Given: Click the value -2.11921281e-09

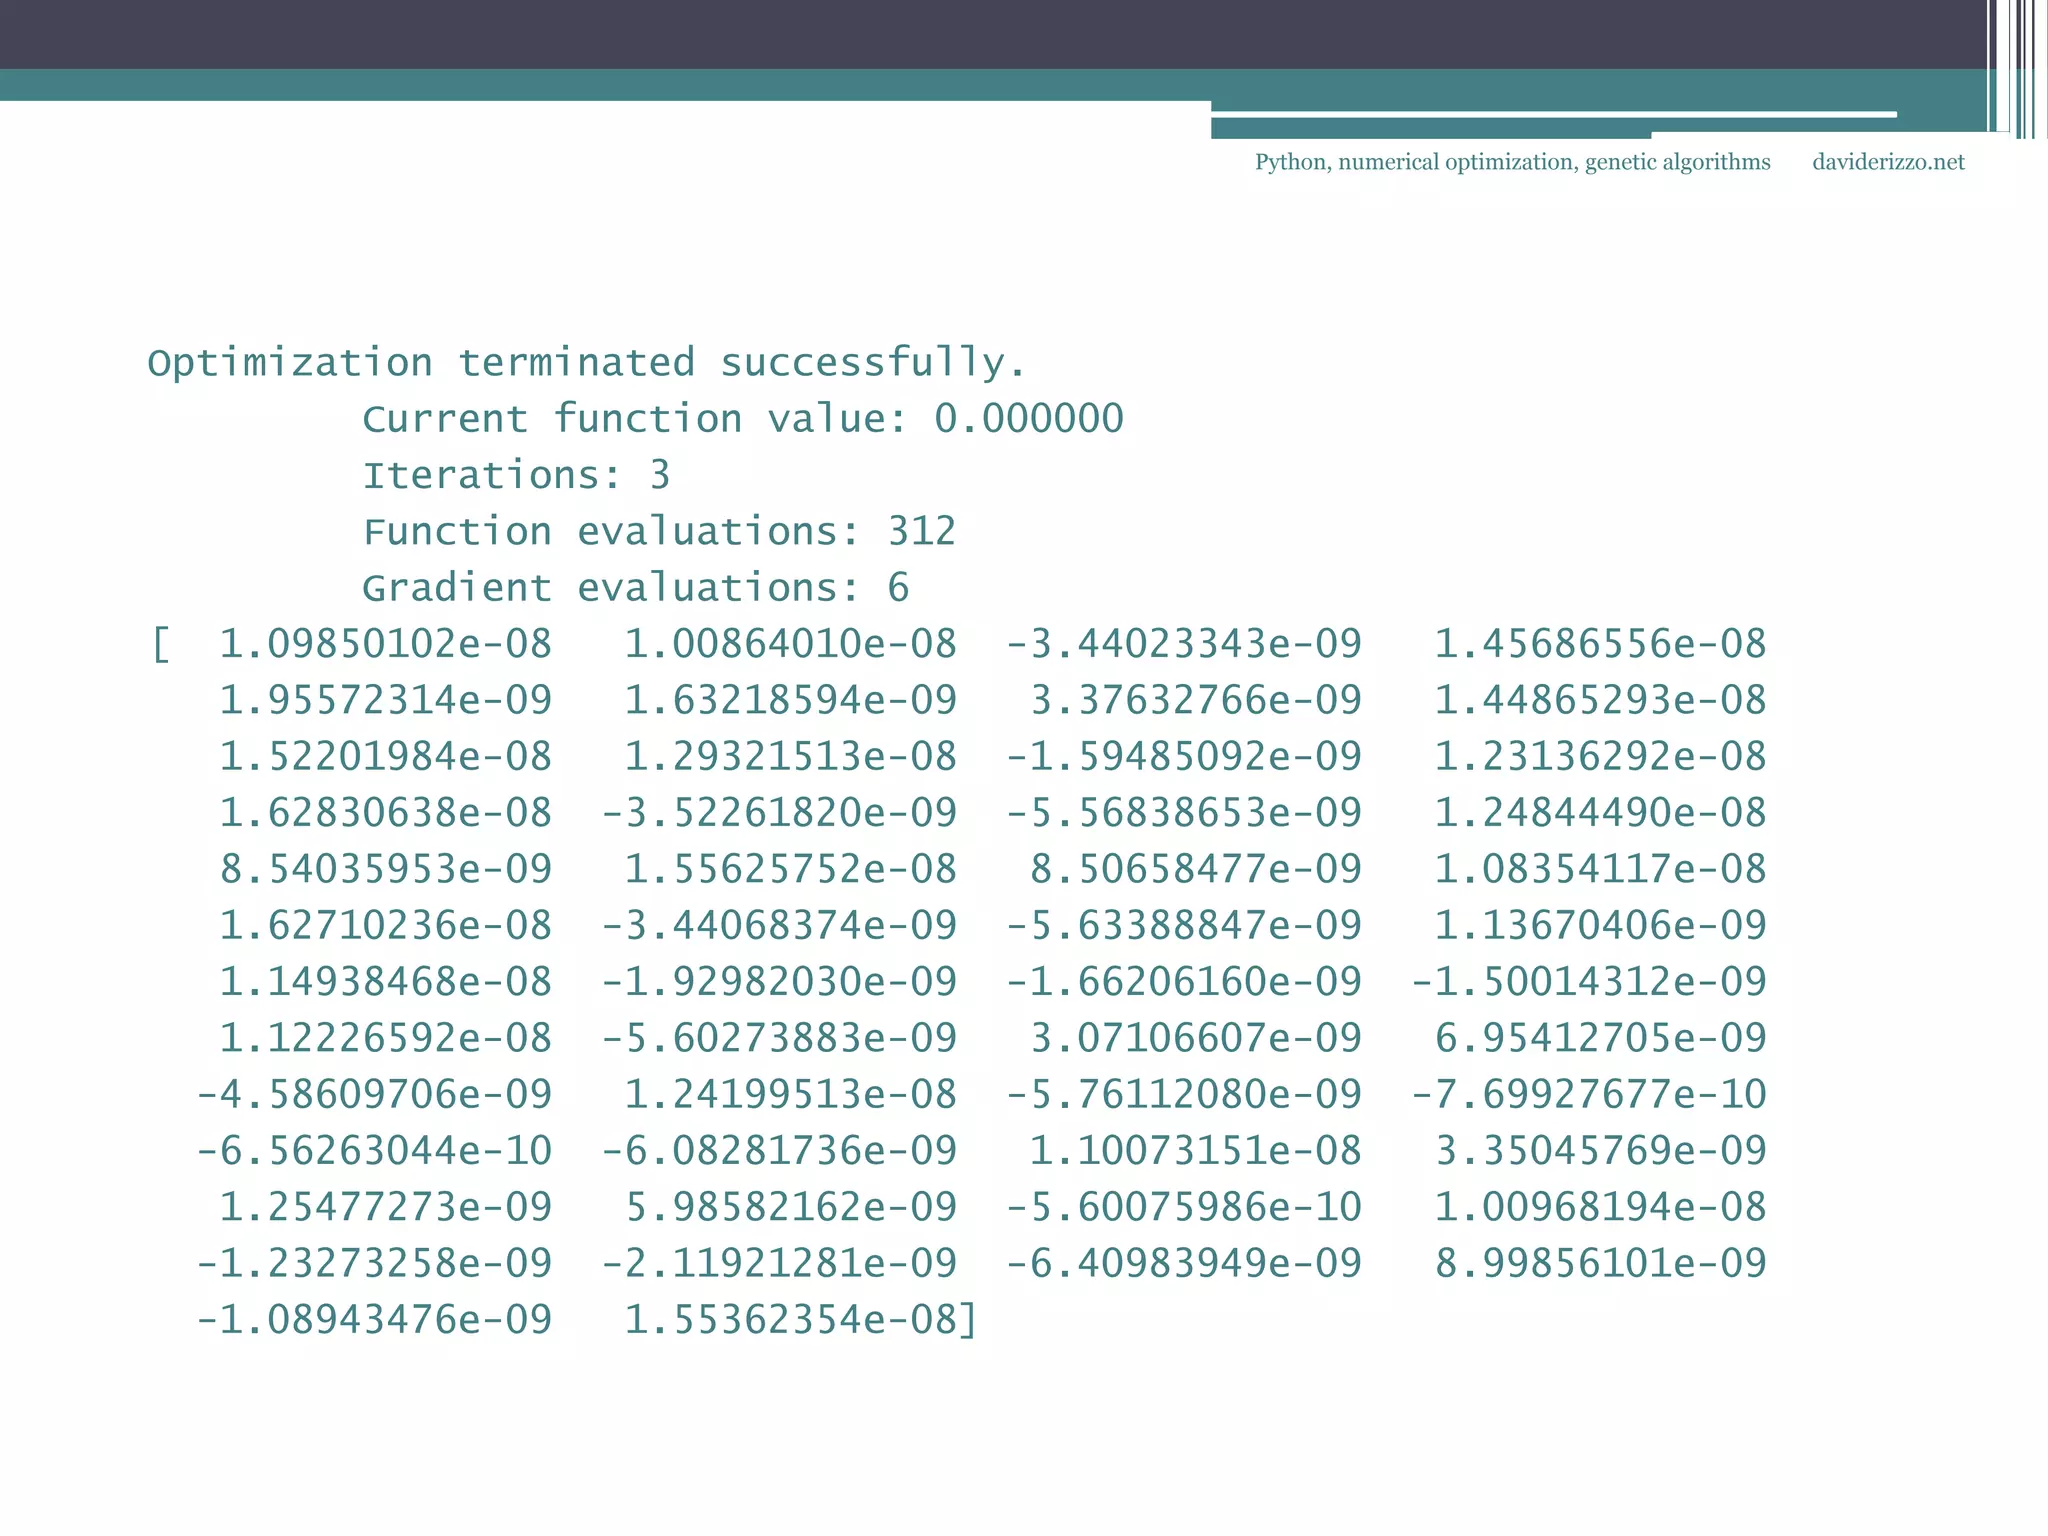Looking at the screenshot, I should pyautogui.click(x=779, y=1263).
